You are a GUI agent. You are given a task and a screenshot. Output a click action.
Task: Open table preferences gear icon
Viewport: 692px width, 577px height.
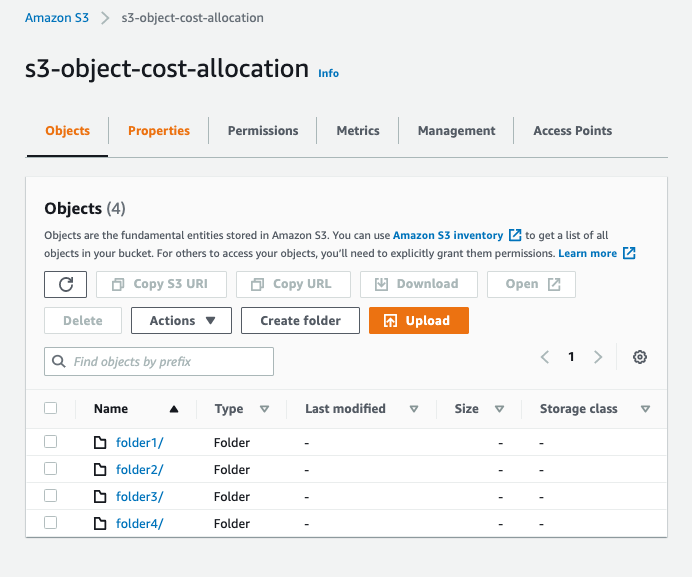[x=639, y=357]
